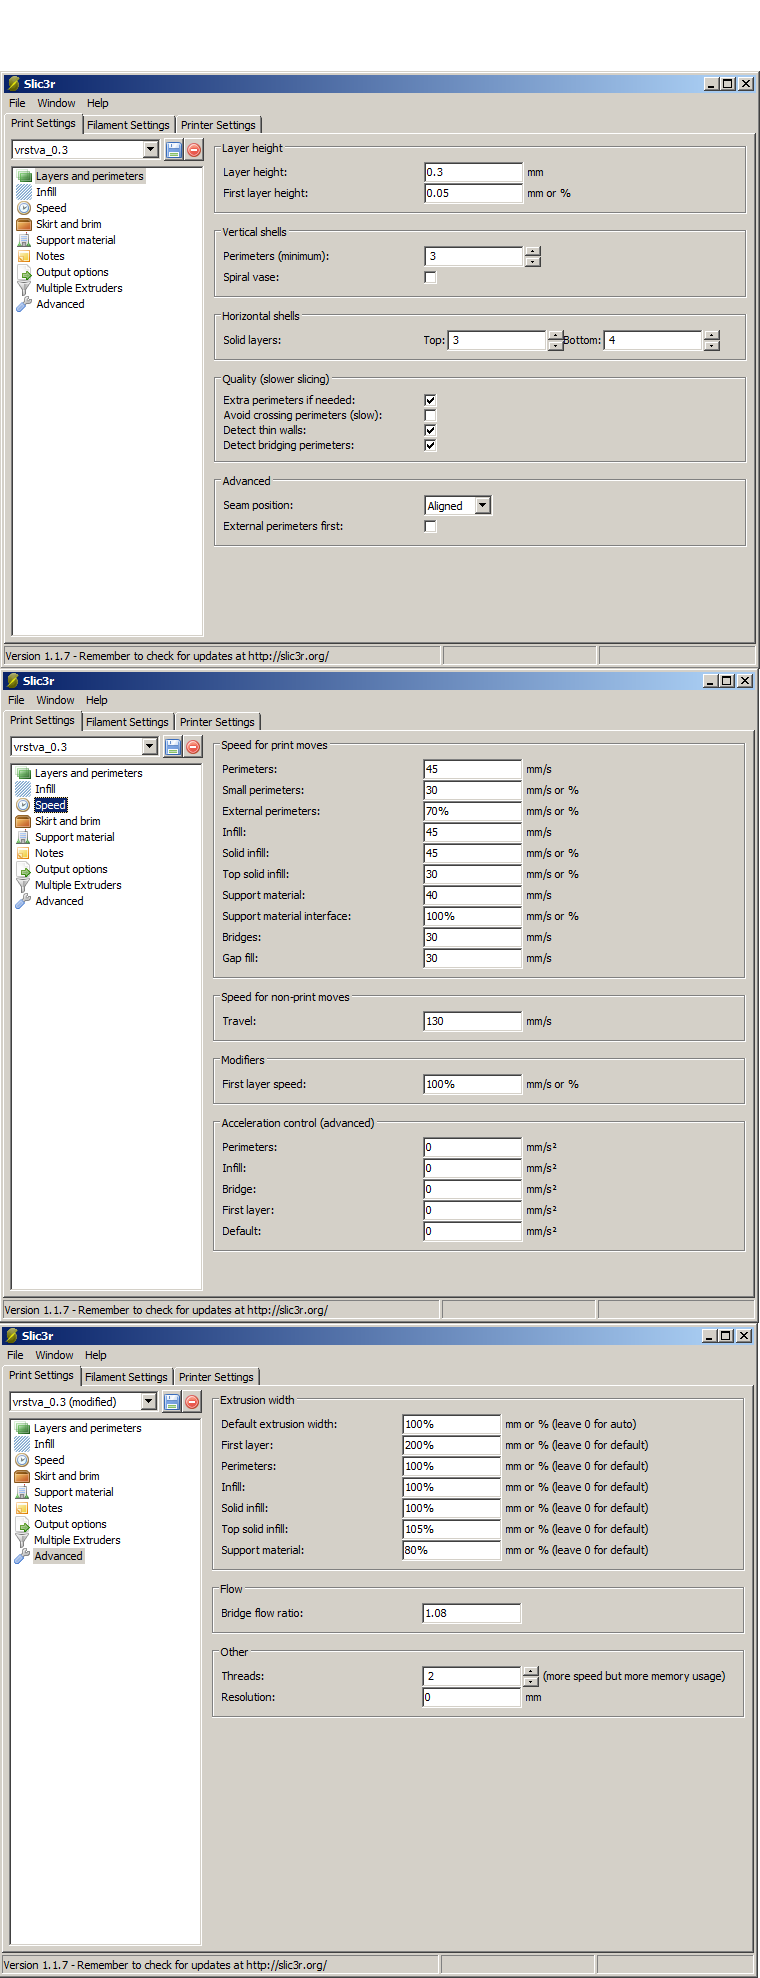This screenshot has width=760, height=1978.
Task: Switch to Filament Settings tab in the Speed window
Action: [x=127, y=722]
